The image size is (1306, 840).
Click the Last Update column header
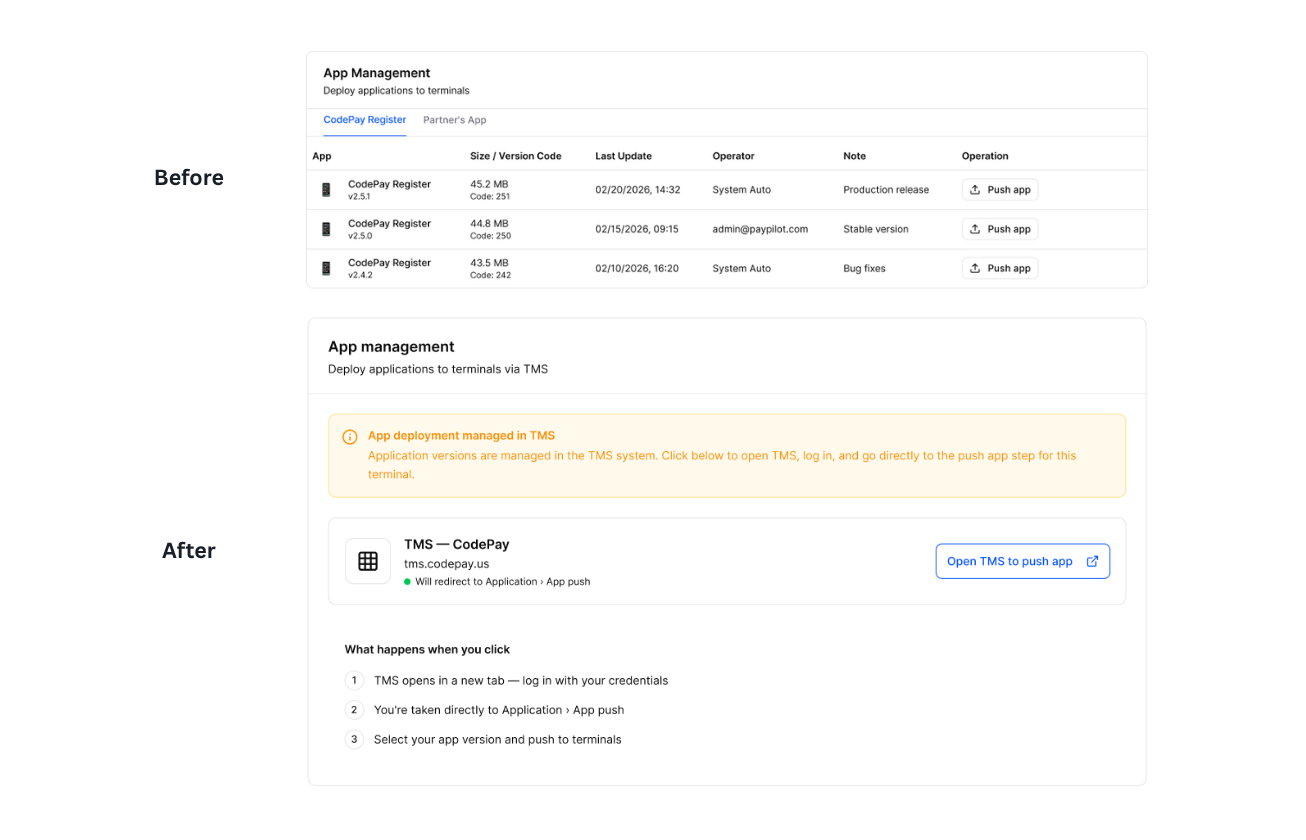[x=623, y=156]
